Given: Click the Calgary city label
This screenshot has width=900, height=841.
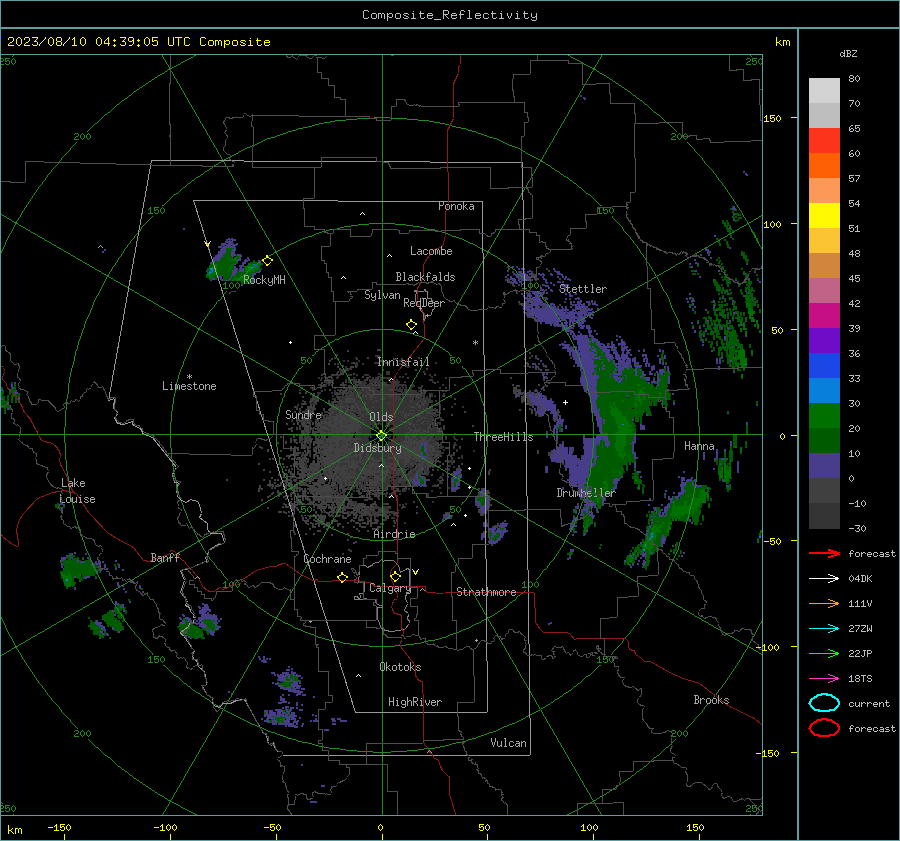Looking at the screenshot, I should pos(390,588).
